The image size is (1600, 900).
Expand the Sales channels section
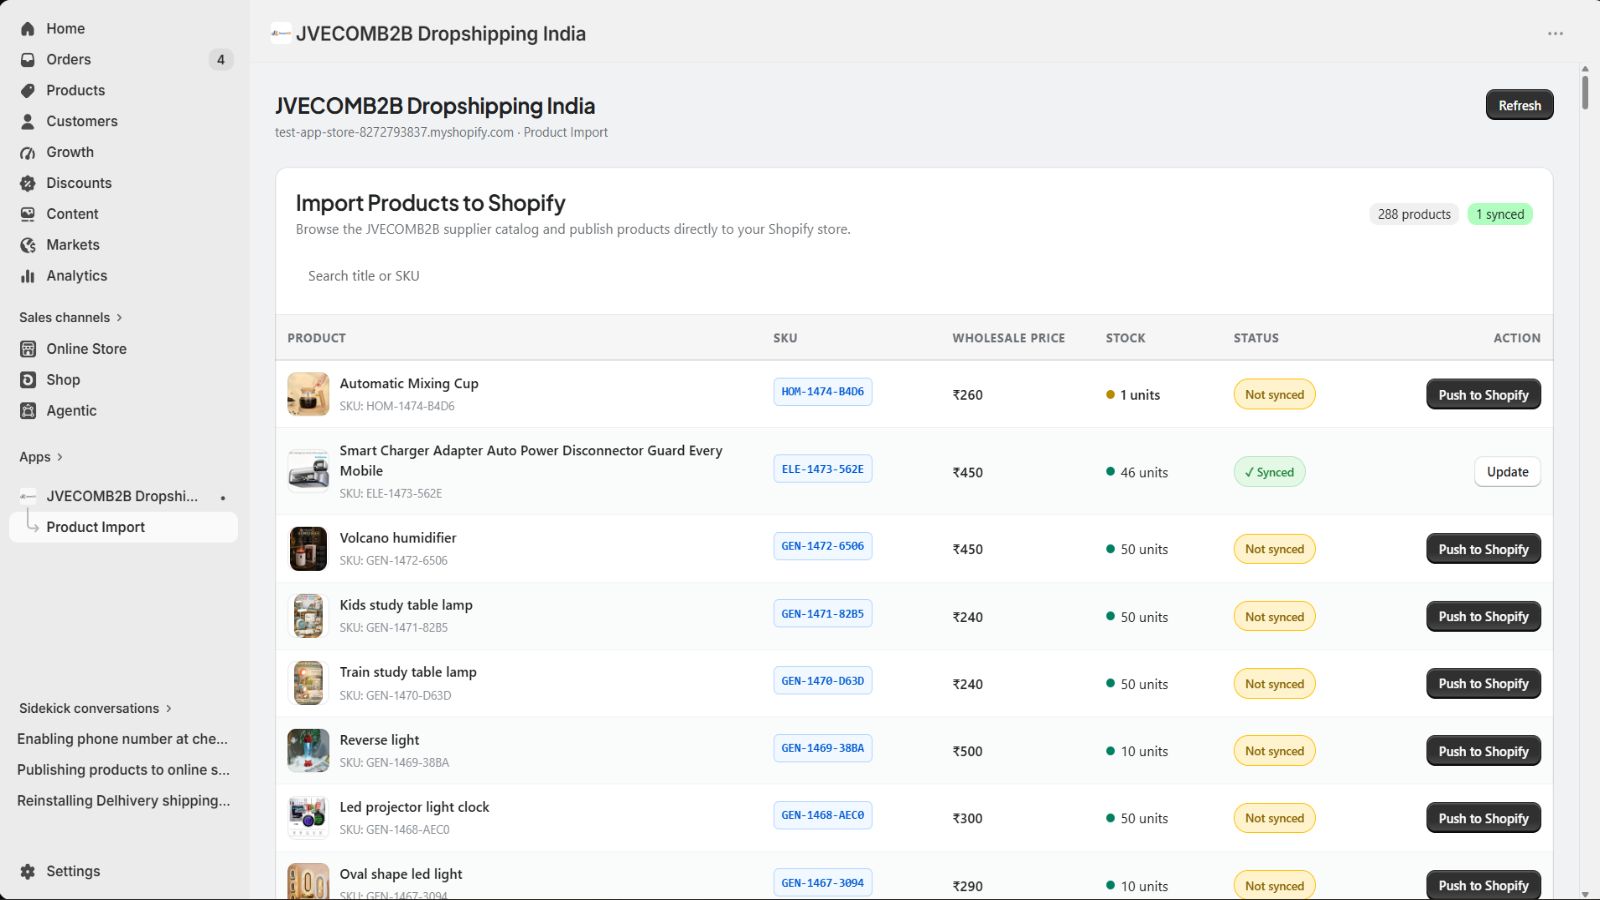[x=71, y=318]
